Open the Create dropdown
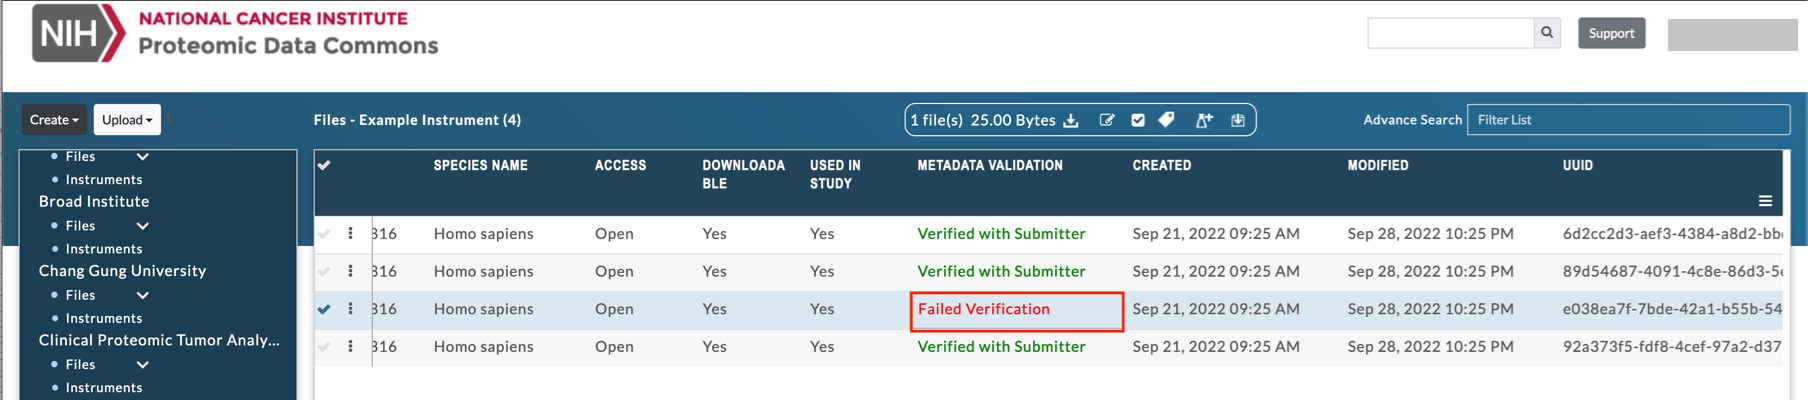Screen dimensions: 1808x400 pos(54,120)
